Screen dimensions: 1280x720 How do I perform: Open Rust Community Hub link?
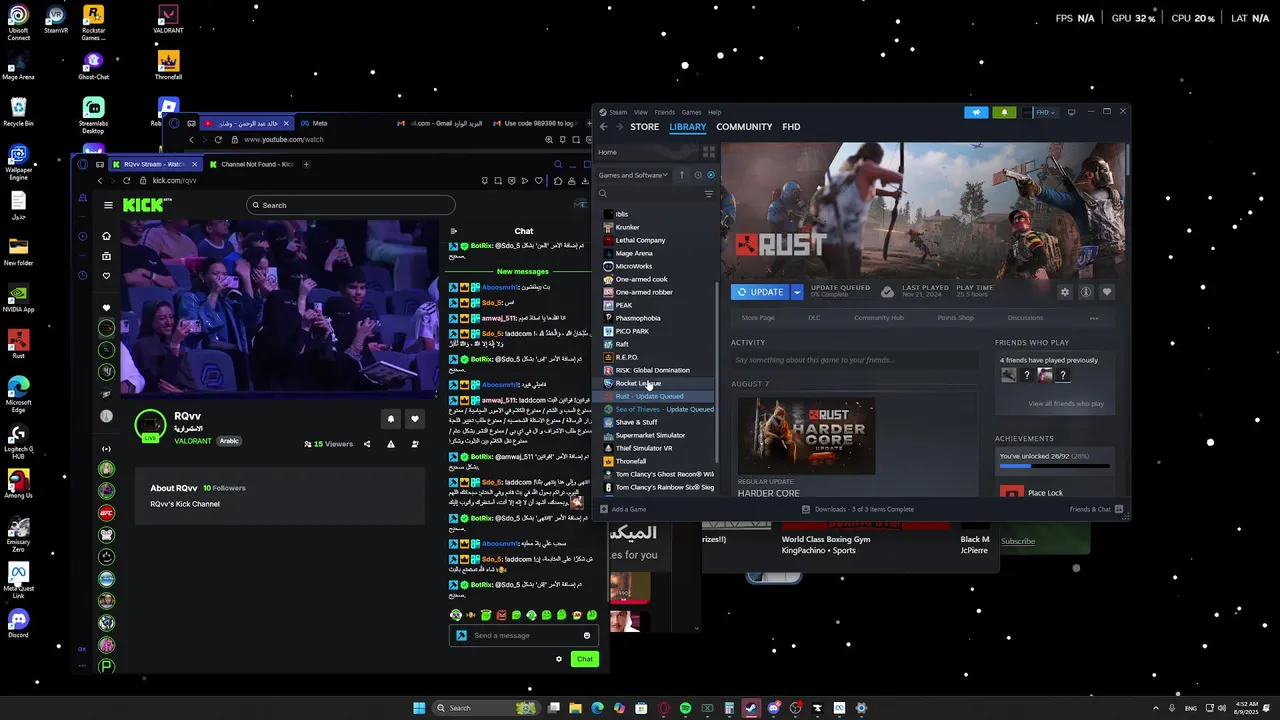tap(879, 318)
